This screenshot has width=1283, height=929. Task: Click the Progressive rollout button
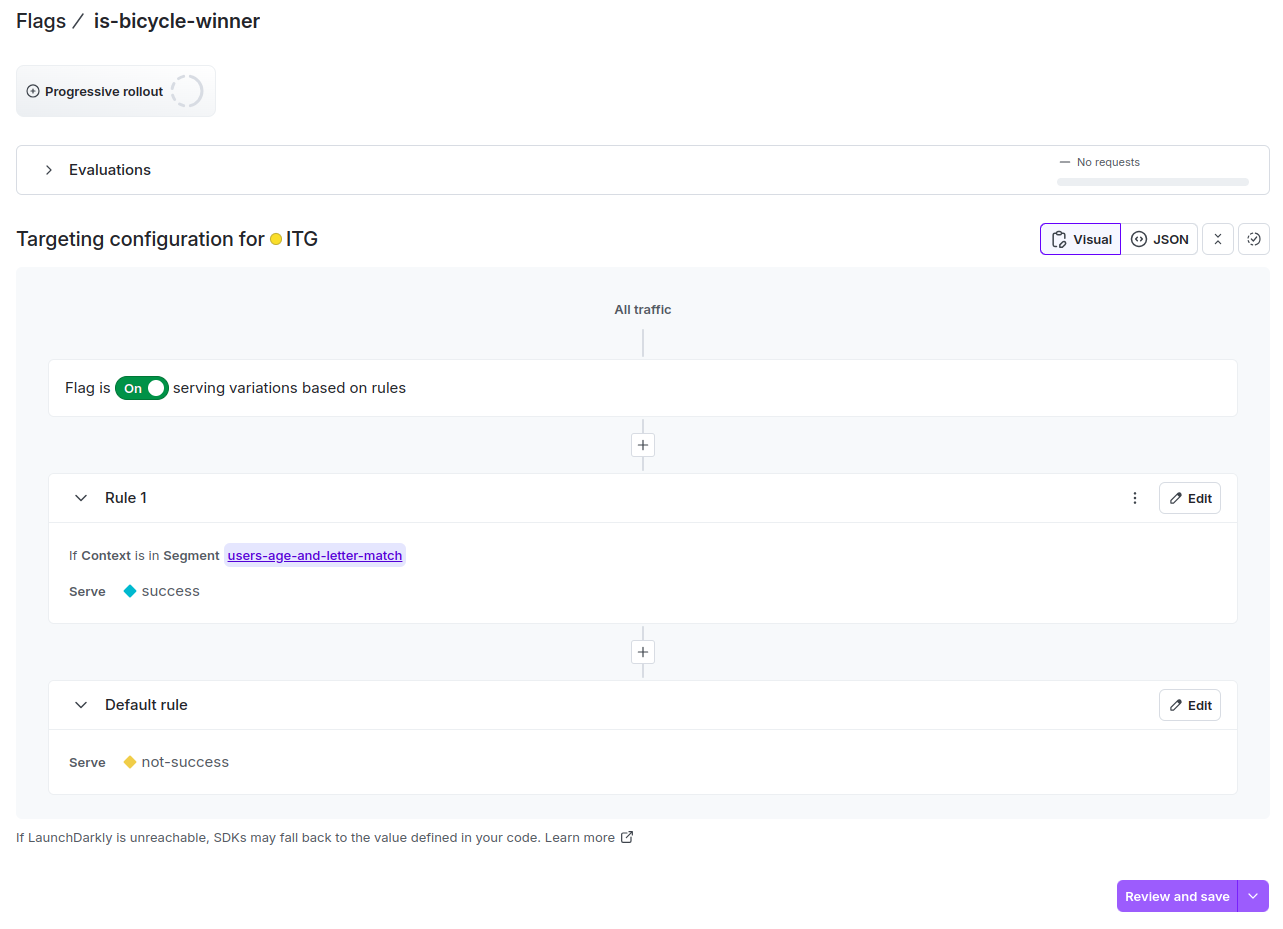116,91
